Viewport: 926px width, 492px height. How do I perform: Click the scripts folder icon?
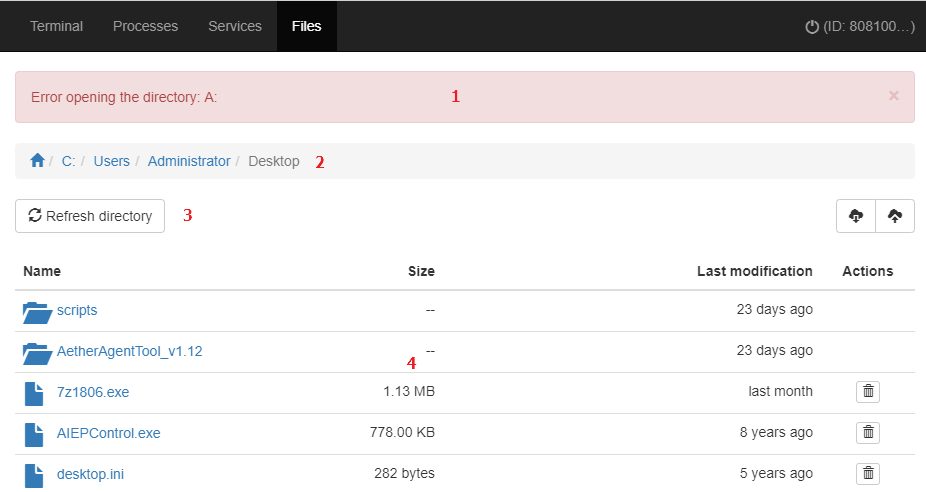(37, 312)
